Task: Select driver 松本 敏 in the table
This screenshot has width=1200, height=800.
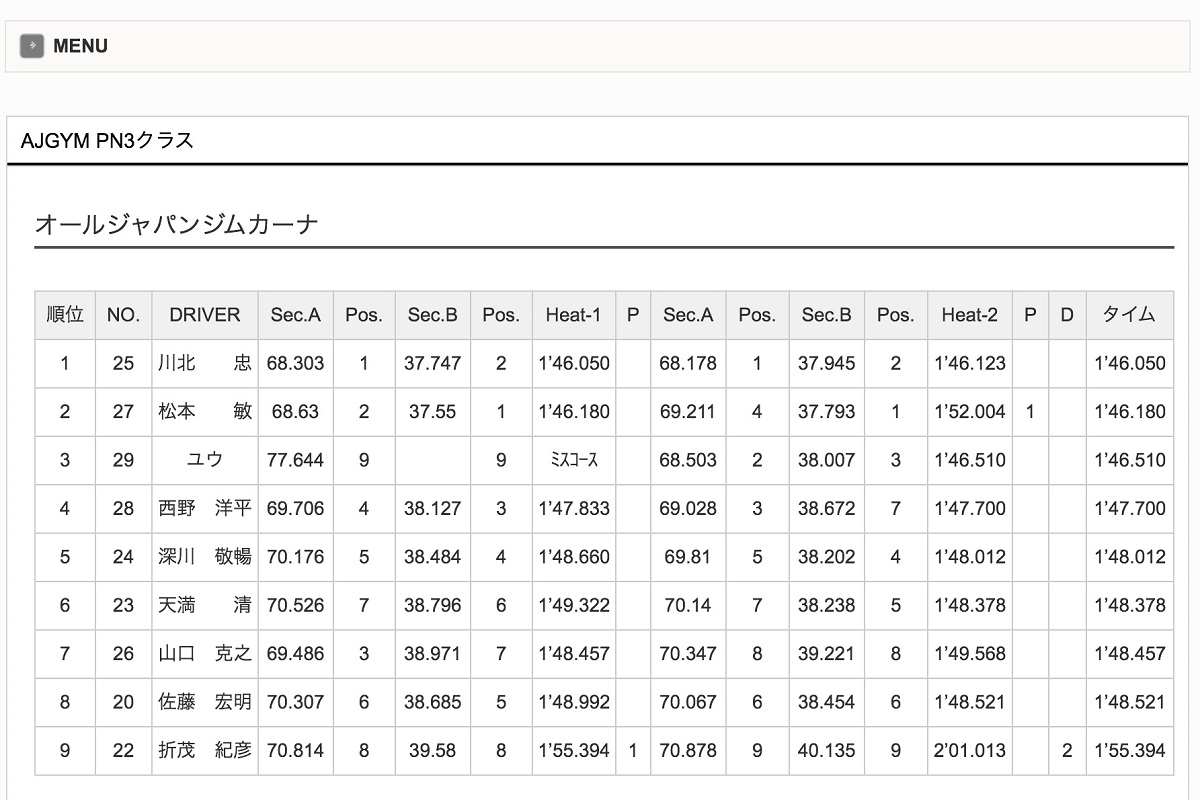Action: point(205,411)
